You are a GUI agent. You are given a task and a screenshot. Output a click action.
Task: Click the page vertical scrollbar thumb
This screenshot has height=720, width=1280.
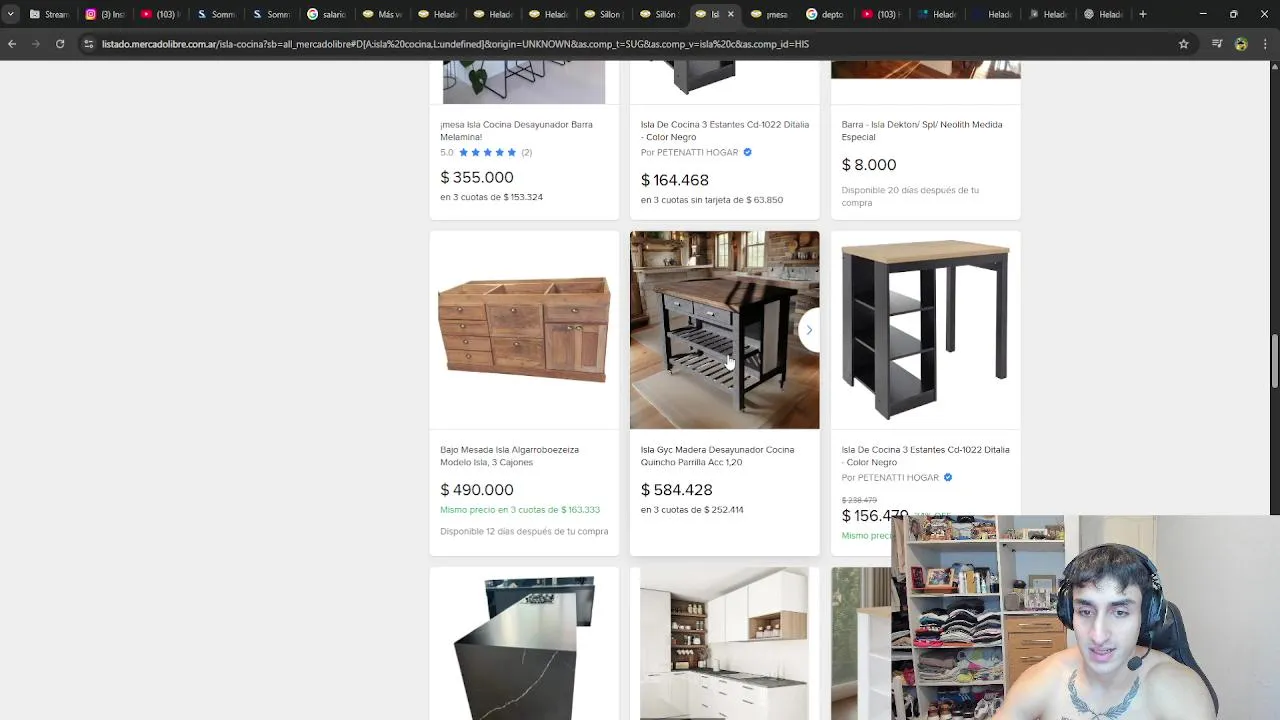1274,362
